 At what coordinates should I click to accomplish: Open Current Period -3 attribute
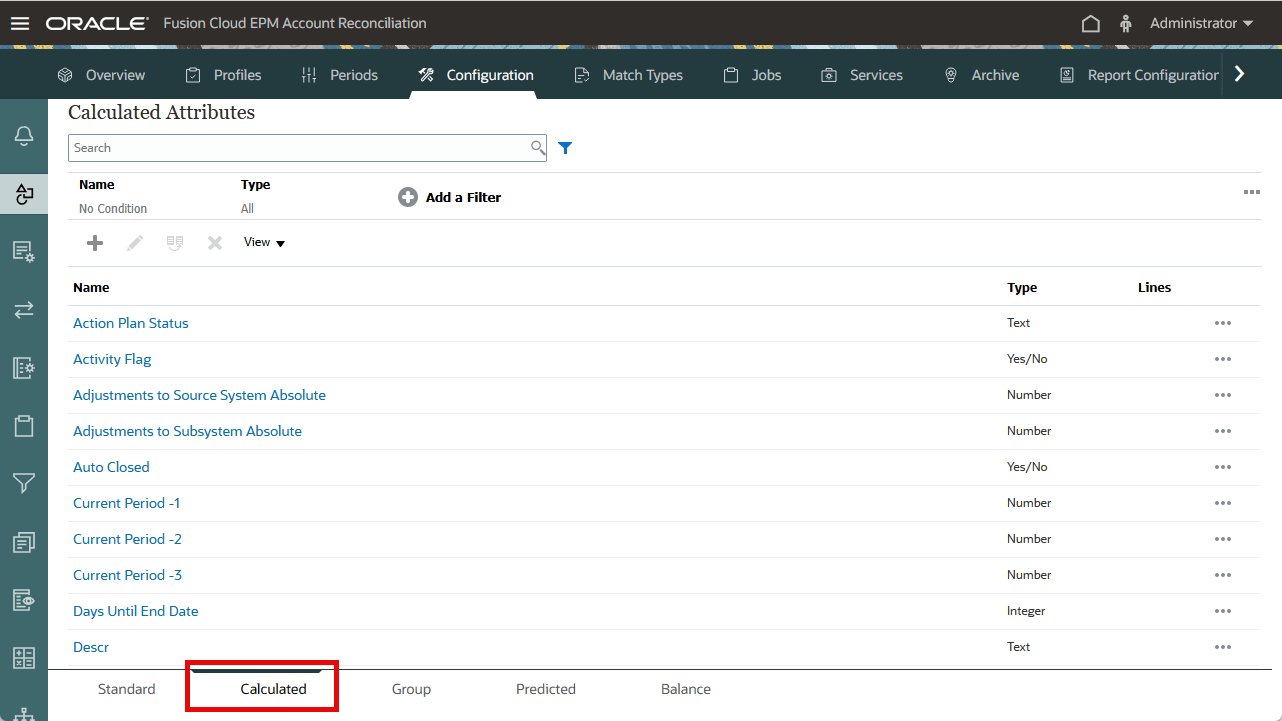127,575
